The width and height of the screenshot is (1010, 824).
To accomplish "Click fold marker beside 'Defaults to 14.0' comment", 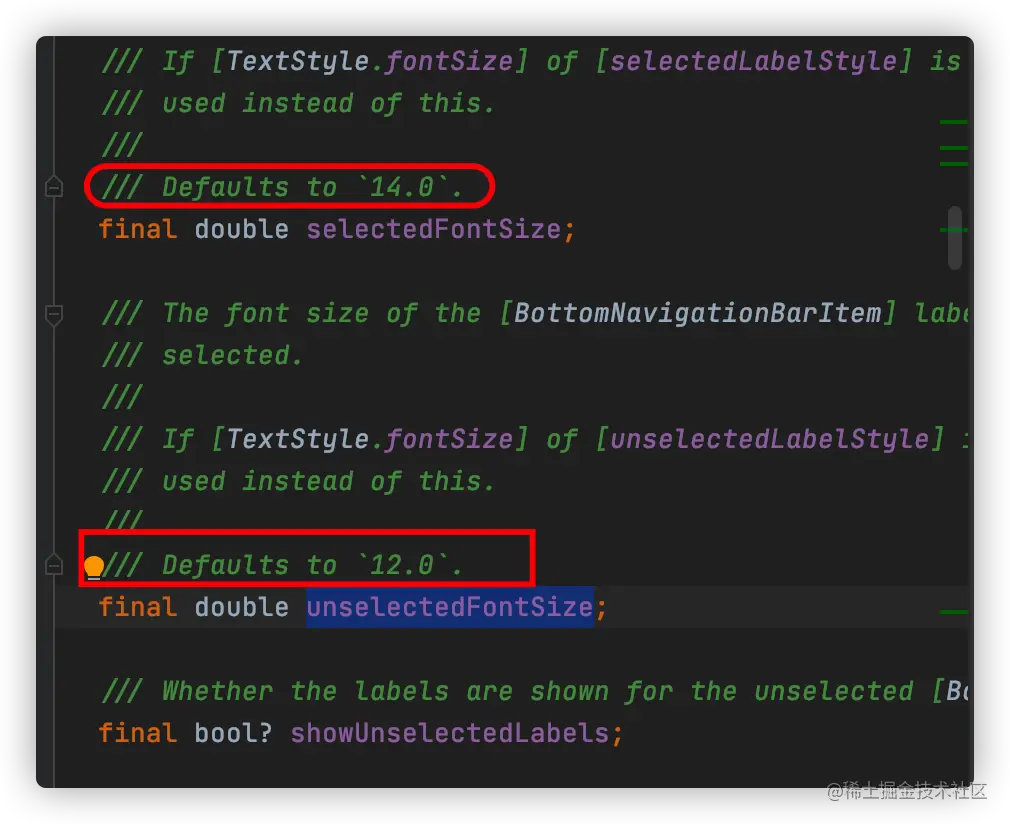I will coord(54,186).
